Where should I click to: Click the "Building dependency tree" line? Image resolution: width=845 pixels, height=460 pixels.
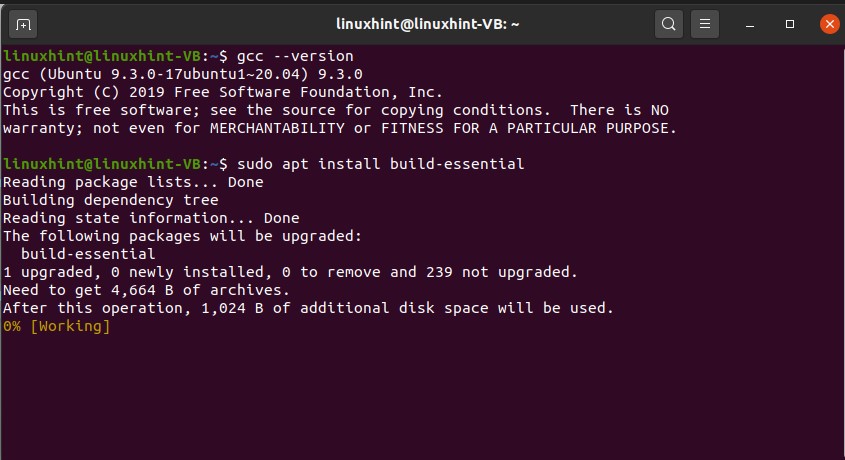click(x=110, y=200)
